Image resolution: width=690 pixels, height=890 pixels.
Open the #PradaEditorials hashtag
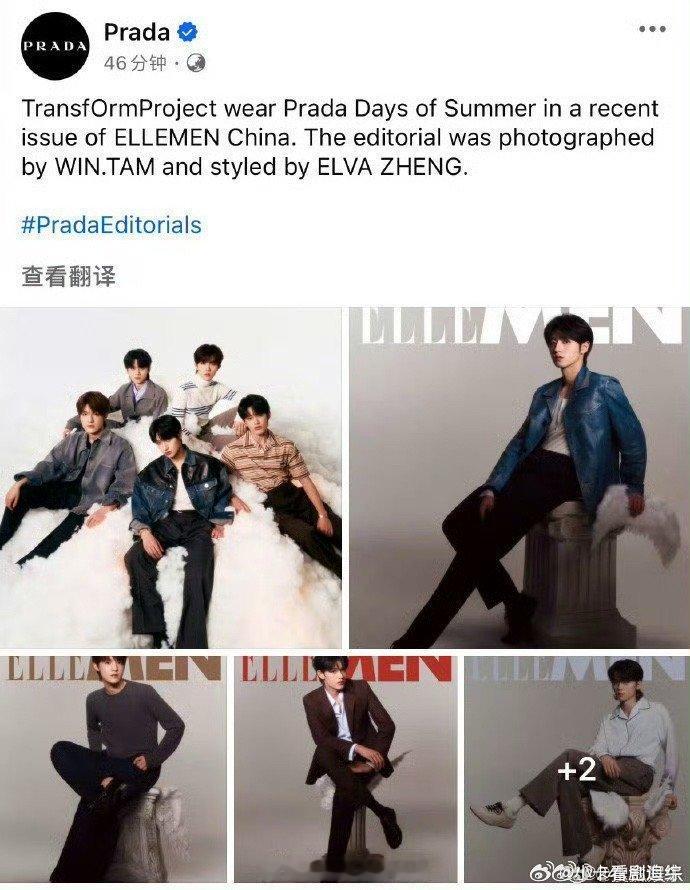[x=112, y=225]
